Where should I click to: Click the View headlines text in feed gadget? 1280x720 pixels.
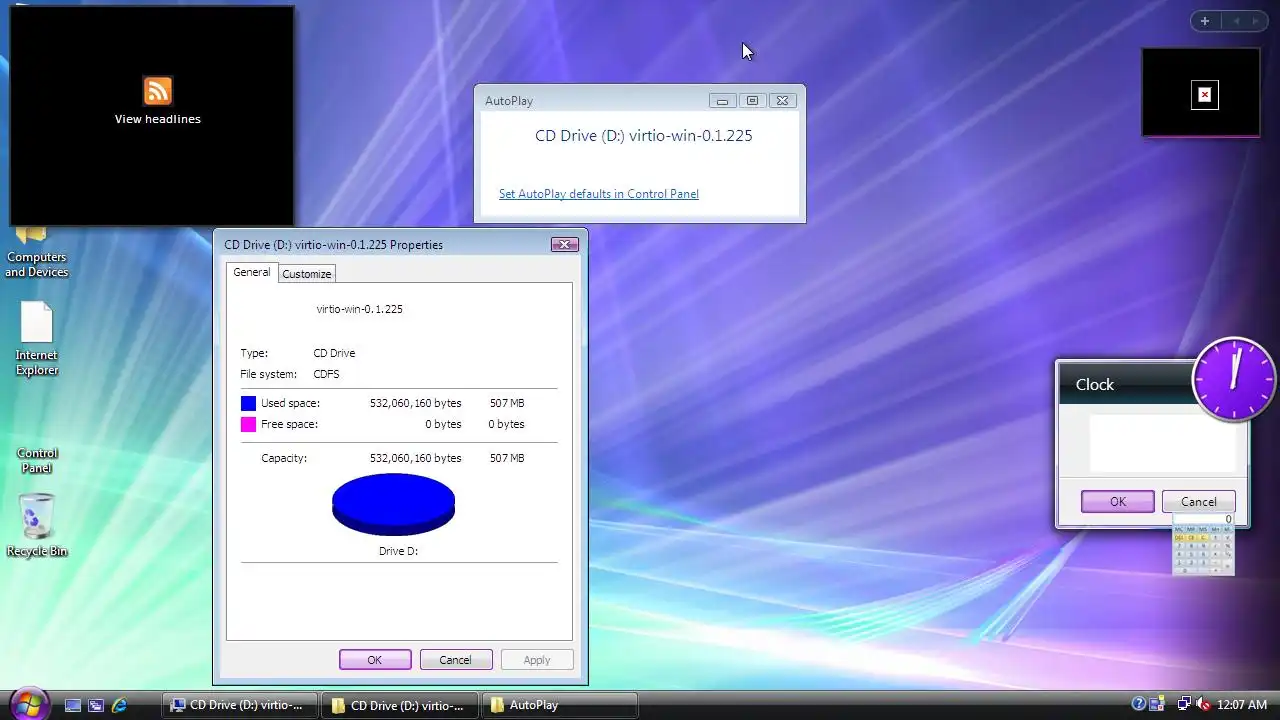point(157,119)
